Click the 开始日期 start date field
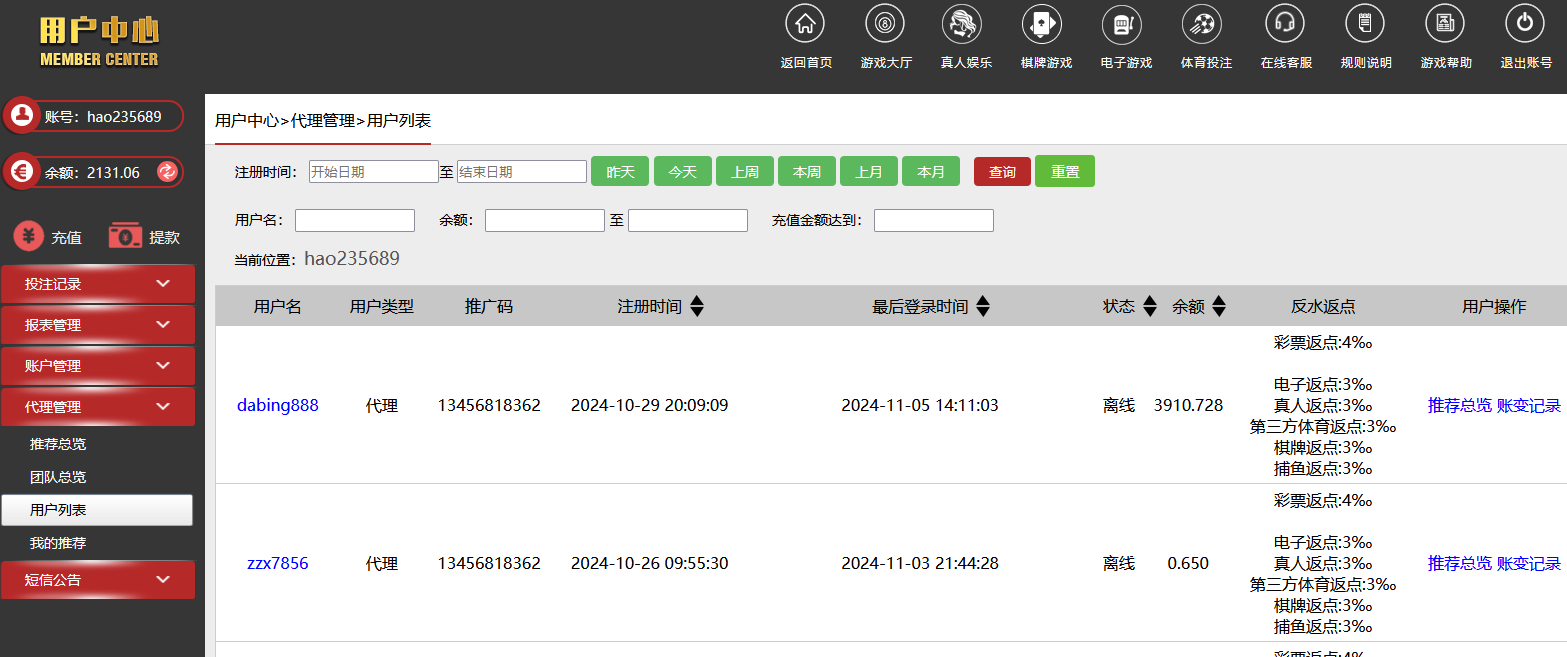 tap(373, 172)
